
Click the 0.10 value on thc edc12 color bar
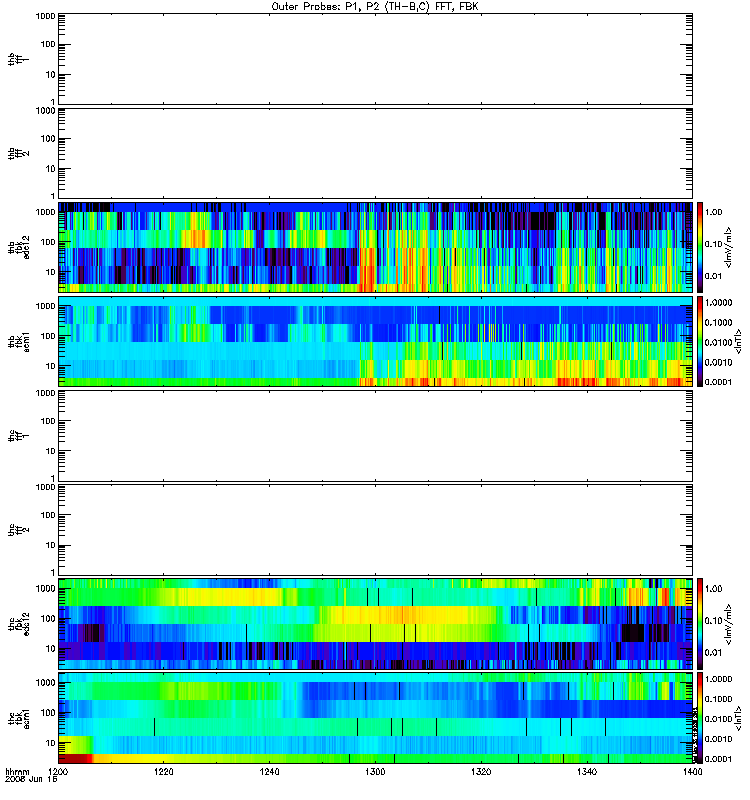pos(713,620)
